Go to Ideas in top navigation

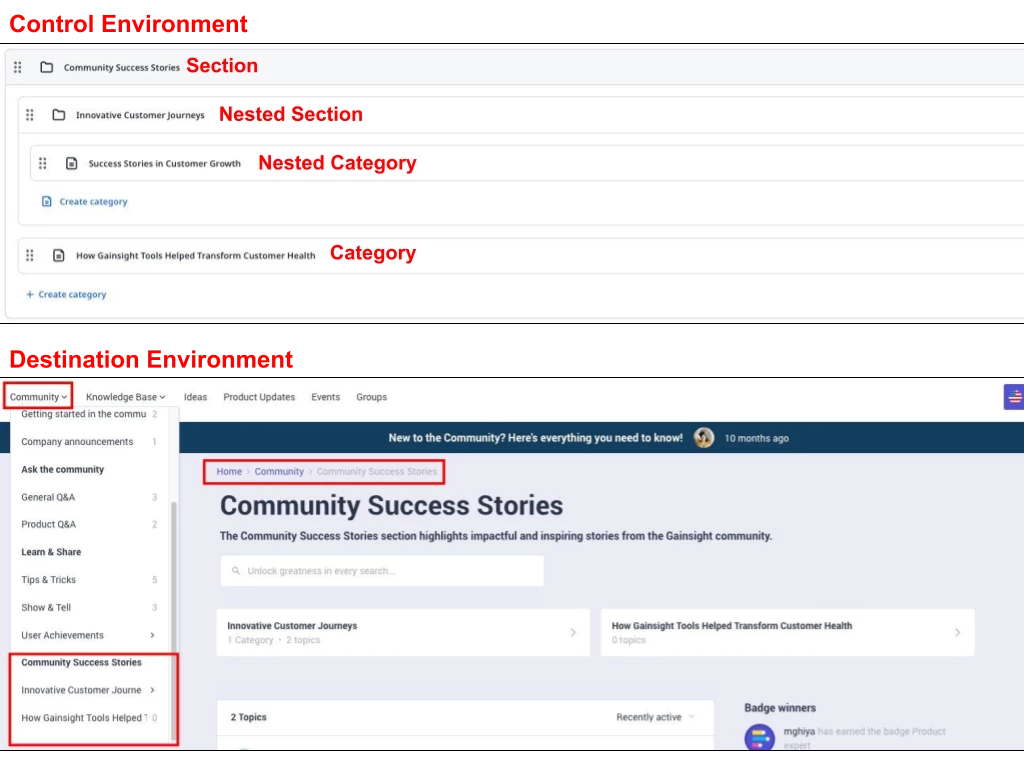195,397
